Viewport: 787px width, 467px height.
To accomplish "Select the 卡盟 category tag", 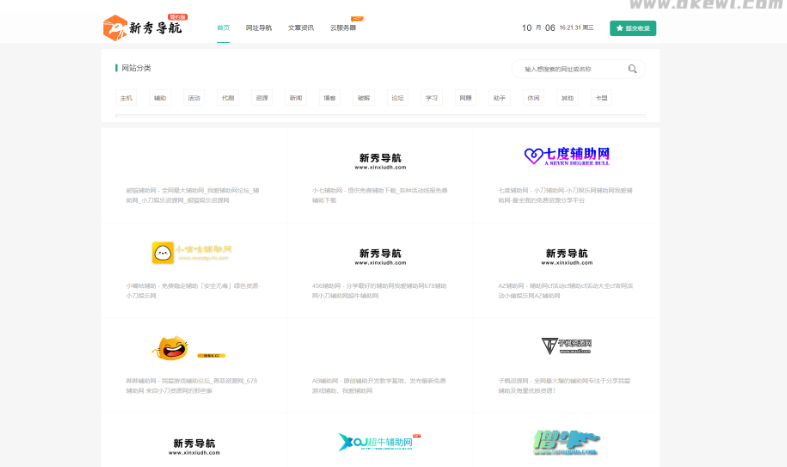I will click(600, 98).
